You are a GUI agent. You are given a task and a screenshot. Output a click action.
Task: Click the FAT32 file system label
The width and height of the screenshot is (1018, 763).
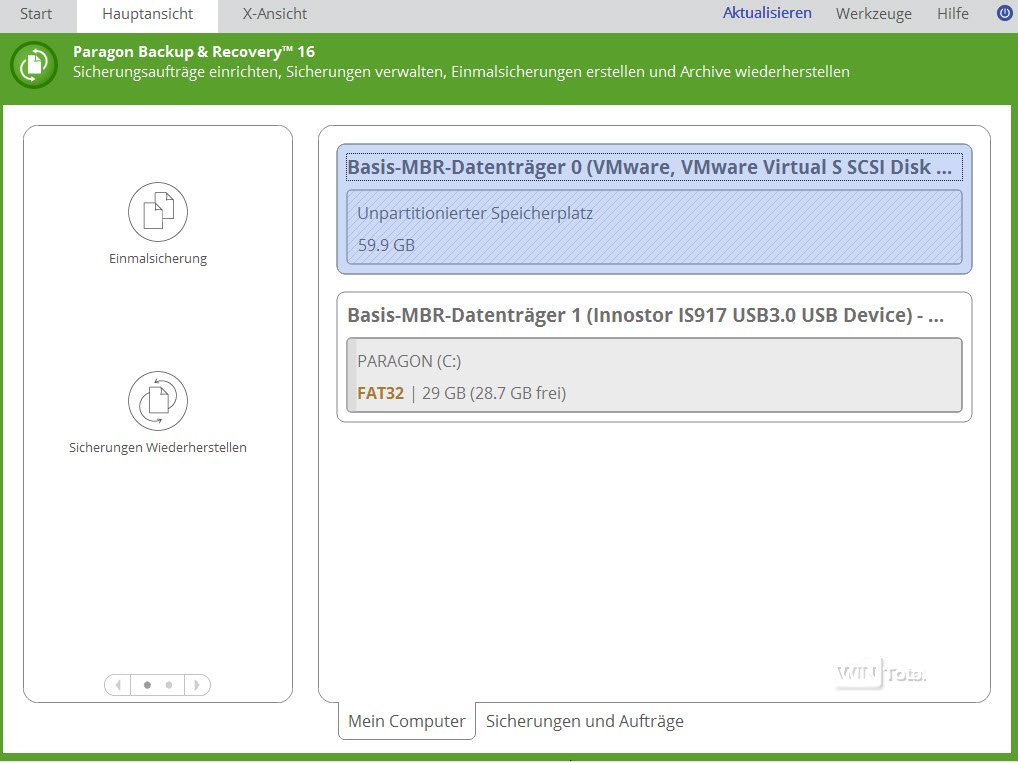pos(380,393)
